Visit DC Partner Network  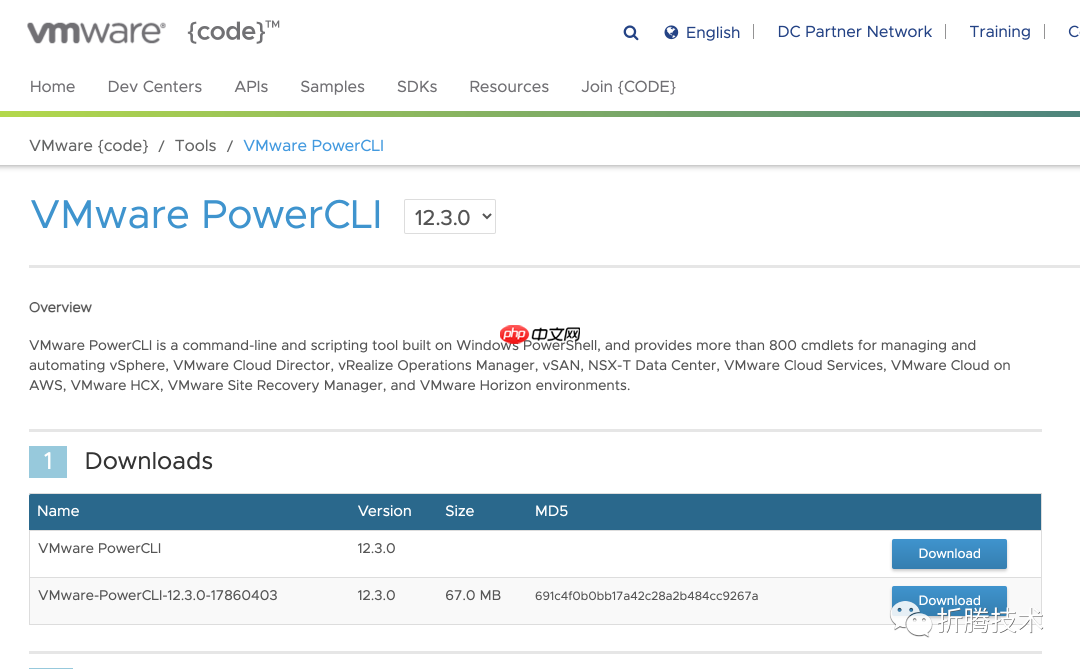(854, 32)
